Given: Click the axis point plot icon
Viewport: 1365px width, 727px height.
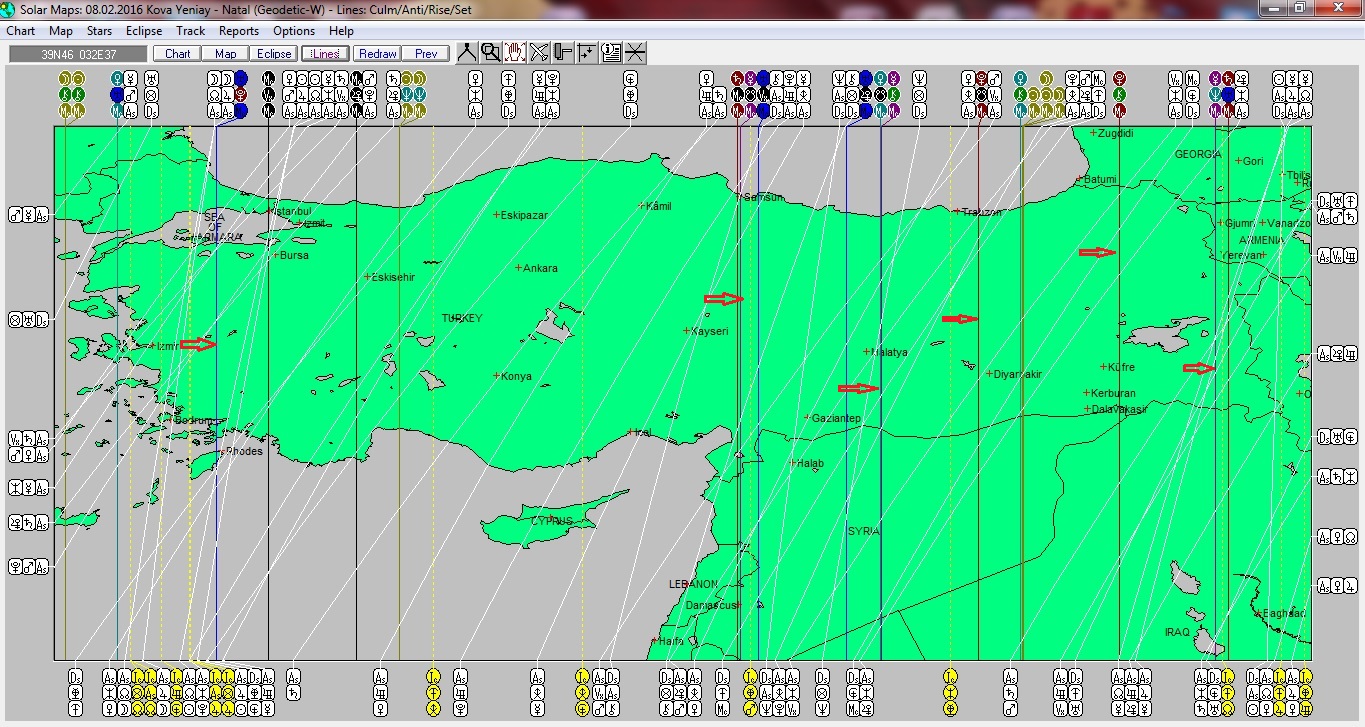Looking at the screenshot, I should pos(587,53).
